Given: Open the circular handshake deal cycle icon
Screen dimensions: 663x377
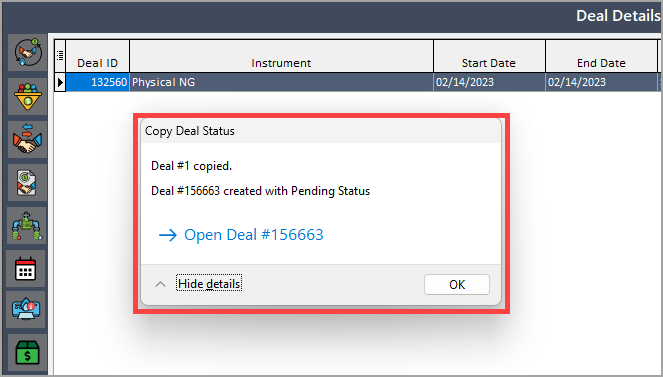Looking at the screenshot, I should (x=28, y=53).
